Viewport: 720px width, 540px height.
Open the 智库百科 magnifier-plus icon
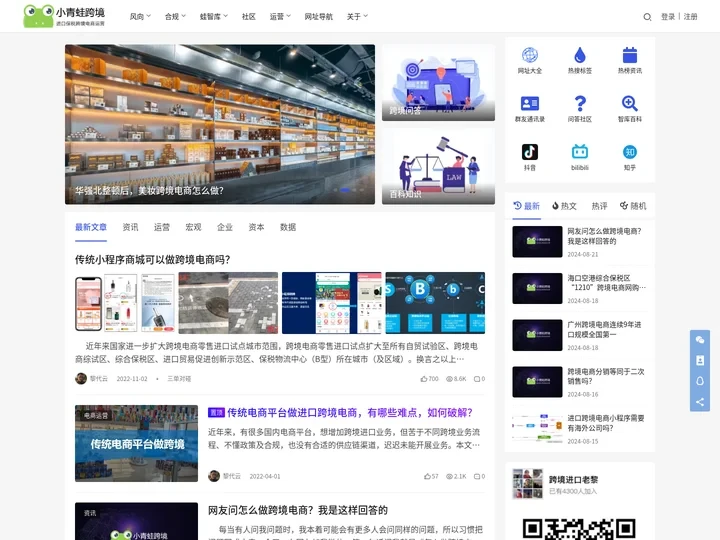[x=630, y=103]
